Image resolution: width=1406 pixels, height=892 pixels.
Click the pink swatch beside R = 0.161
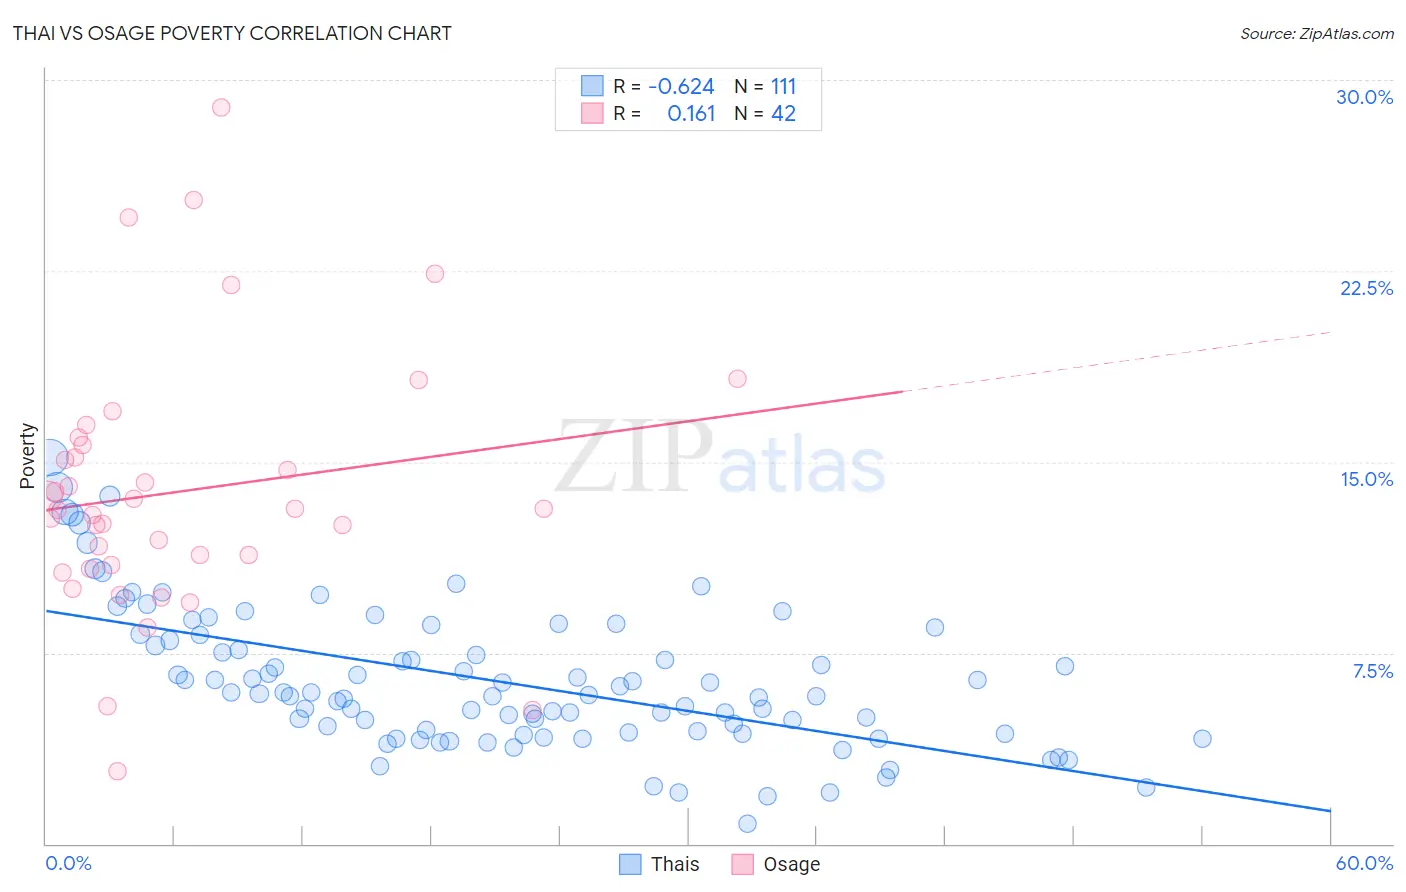pos(592,113)
